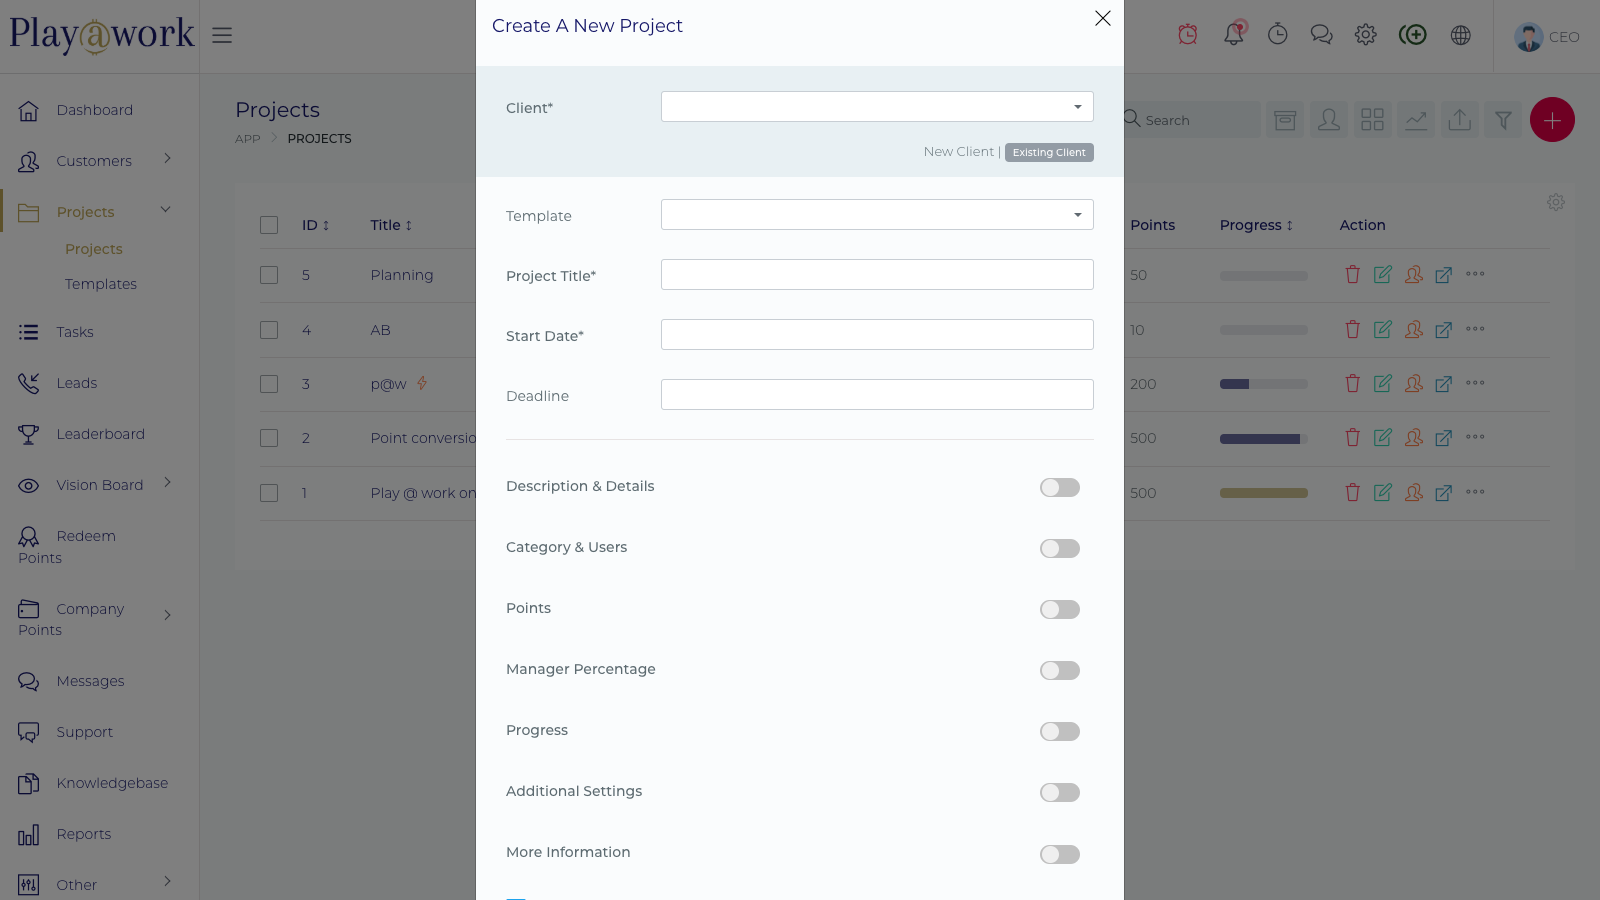Click the edit icon for project AB
Image resolution: width=1600 pixels, height=900 pixels.
click(1382, 329)
